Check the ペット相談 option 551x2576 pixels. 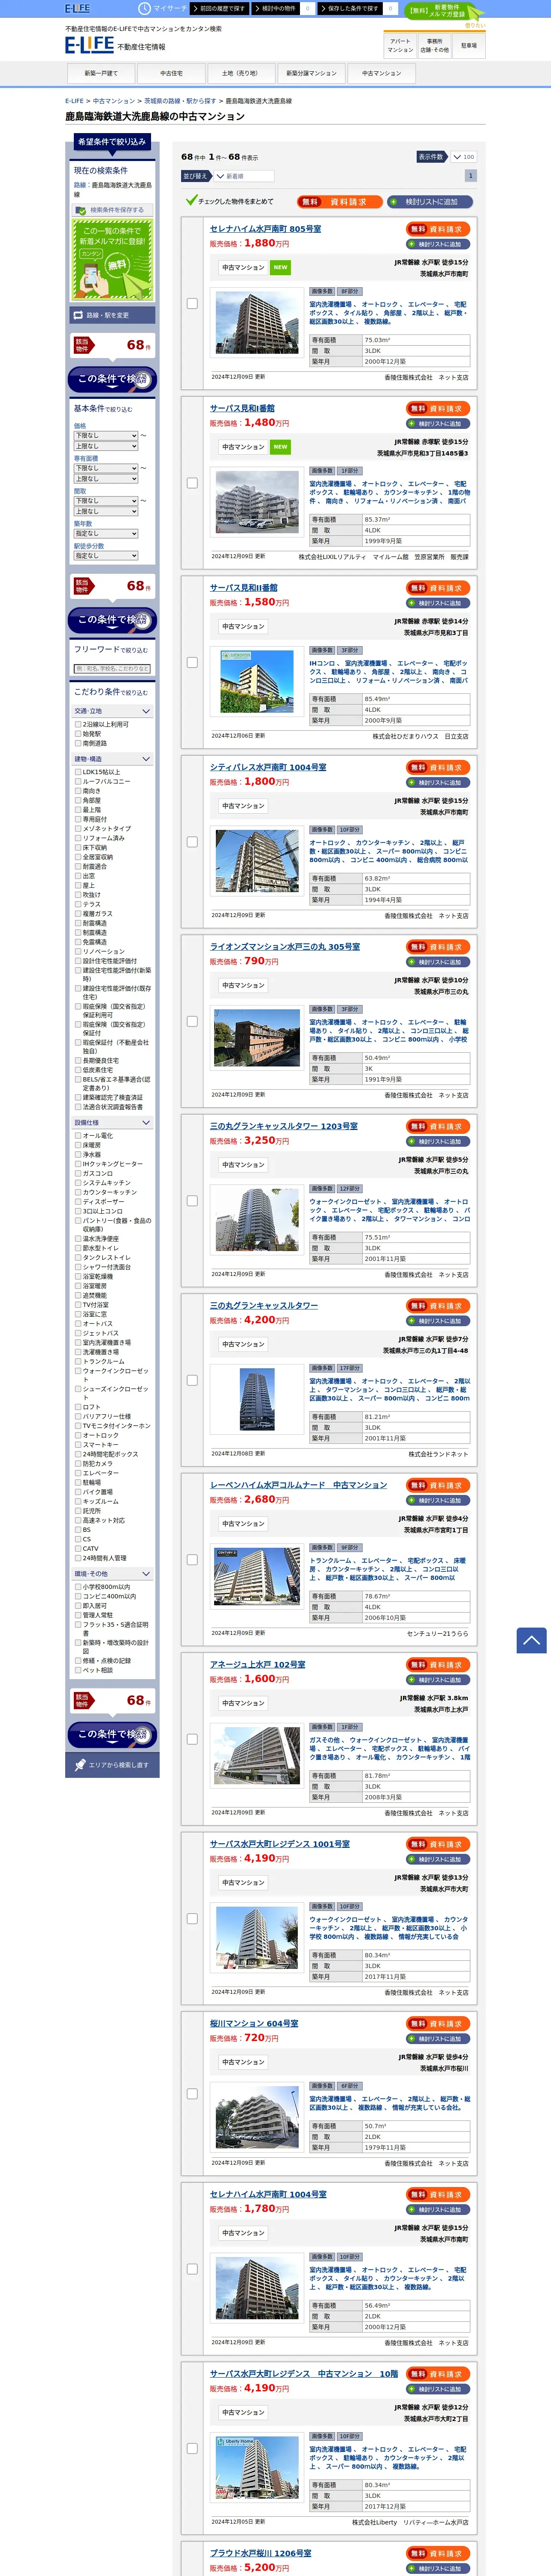click(78, 1670)
